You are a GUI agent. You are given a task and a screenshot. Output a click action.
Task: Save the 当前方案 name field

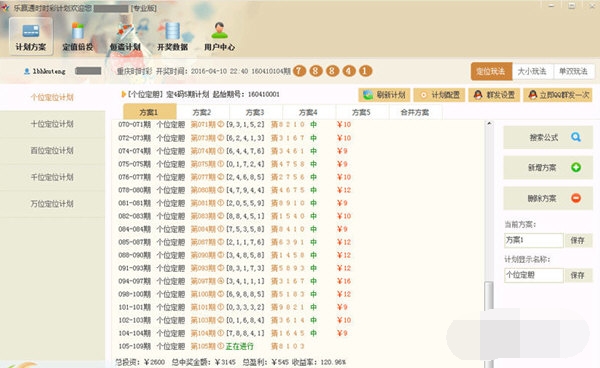point(578,240)
